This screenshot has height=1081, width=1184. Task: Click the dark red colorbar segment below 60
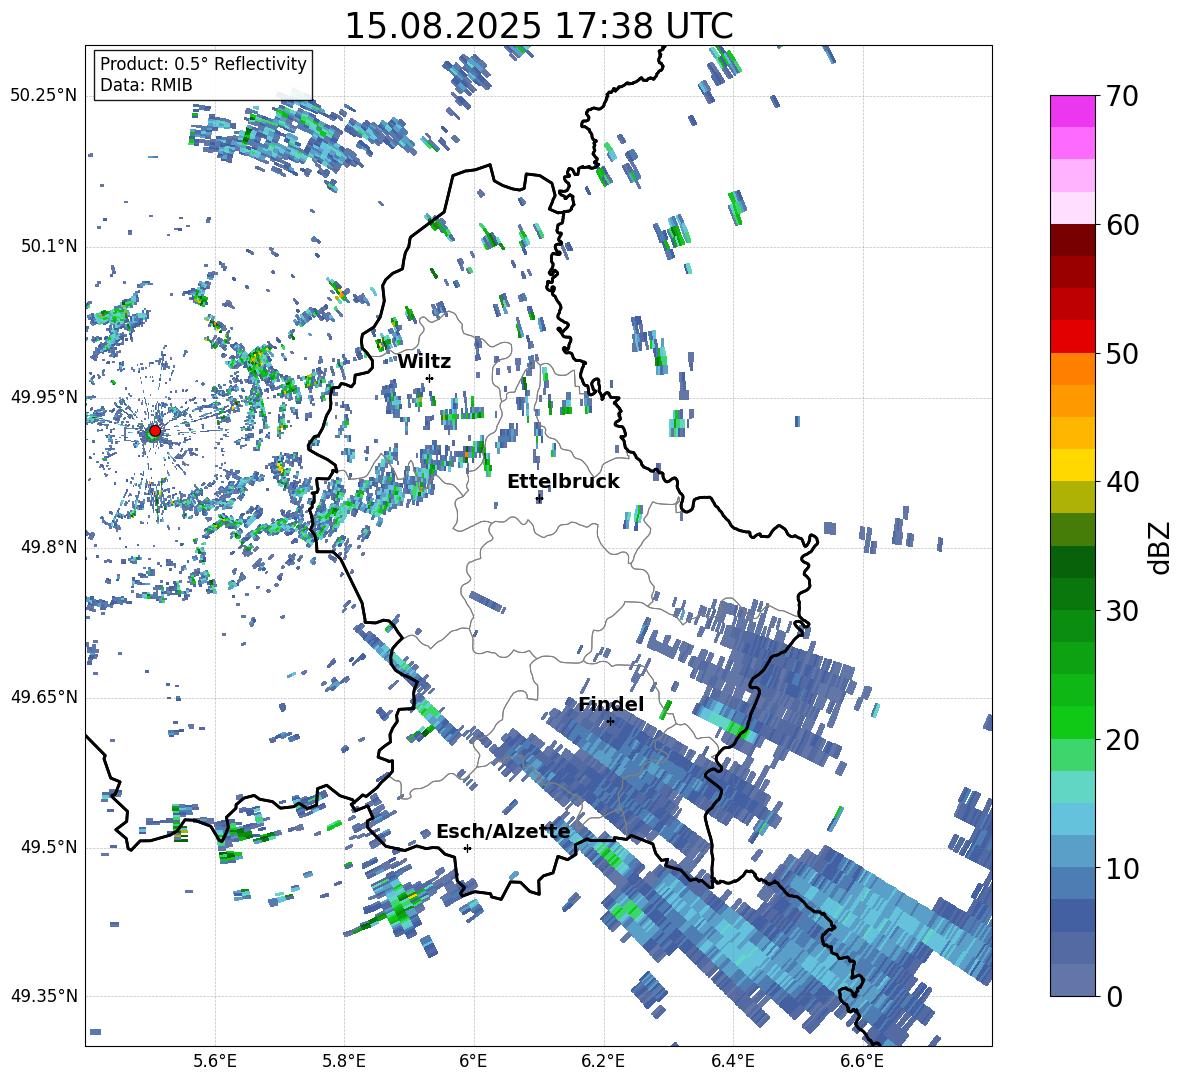1073,240
